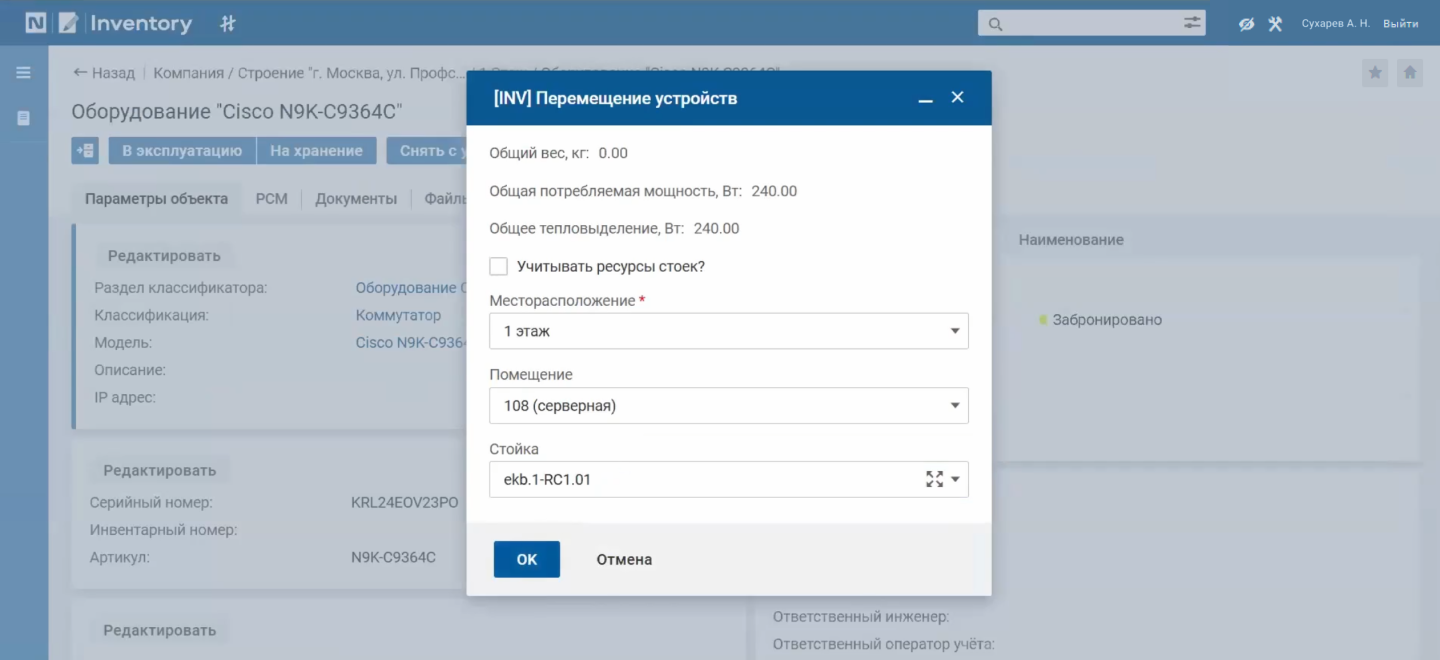
Task: Switch to the Документы tab
Action: point(356,199)
